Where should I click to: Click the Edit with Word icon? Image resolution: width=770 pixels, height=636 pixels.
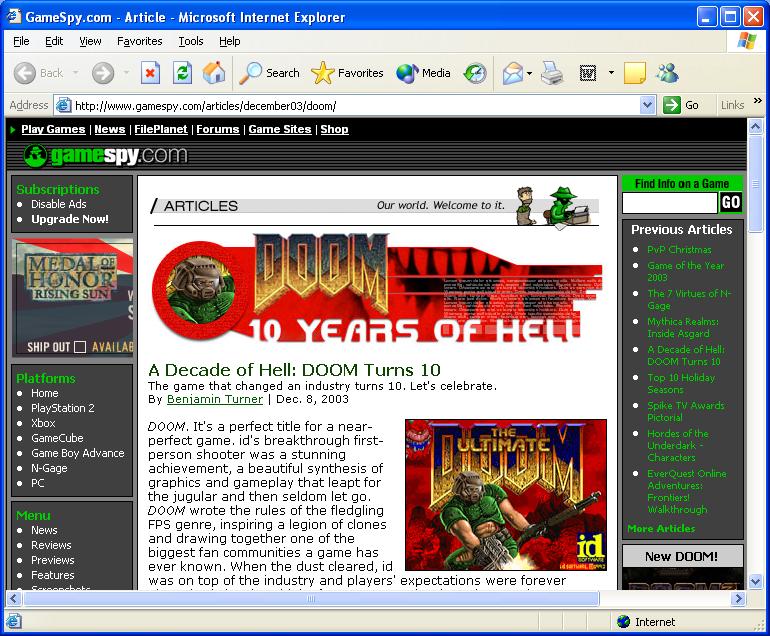pyautogui.click(x=588, y=73)
